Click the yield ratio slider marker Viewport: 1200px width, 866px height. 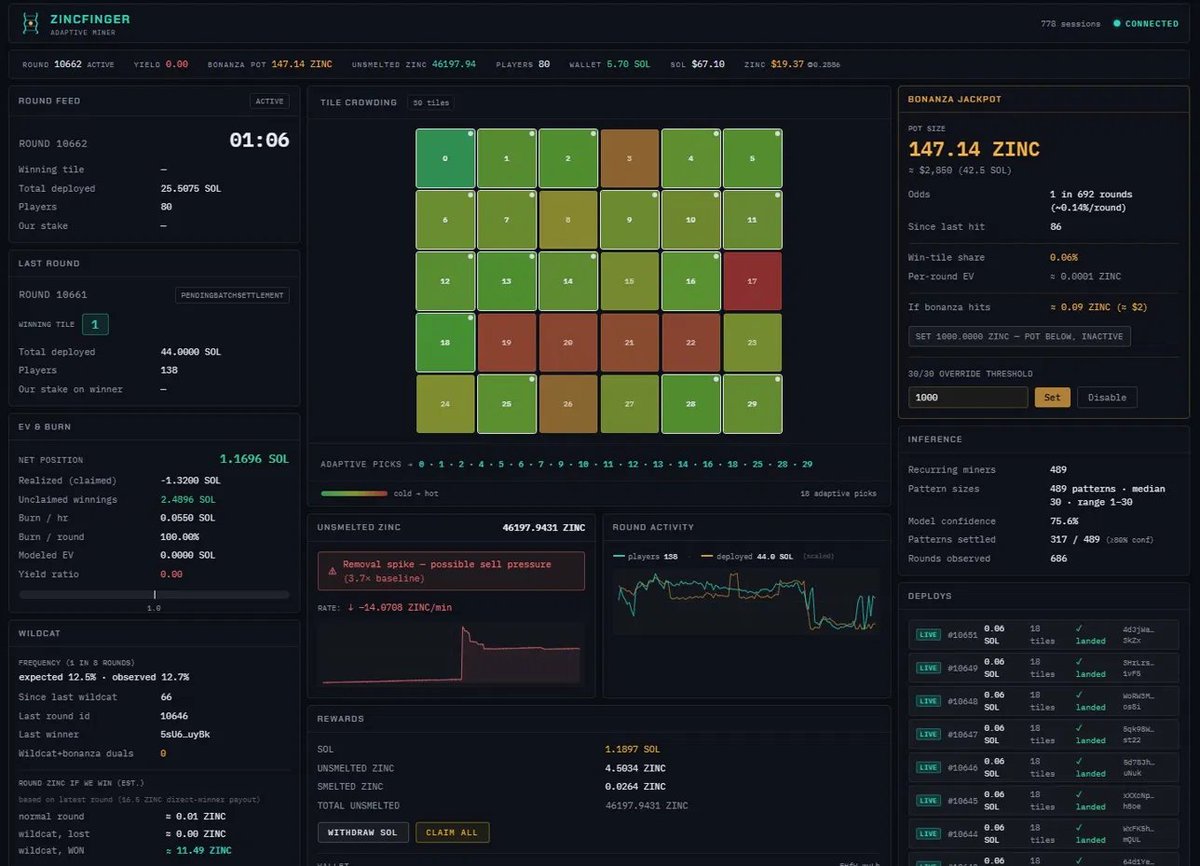click(154, 594)
